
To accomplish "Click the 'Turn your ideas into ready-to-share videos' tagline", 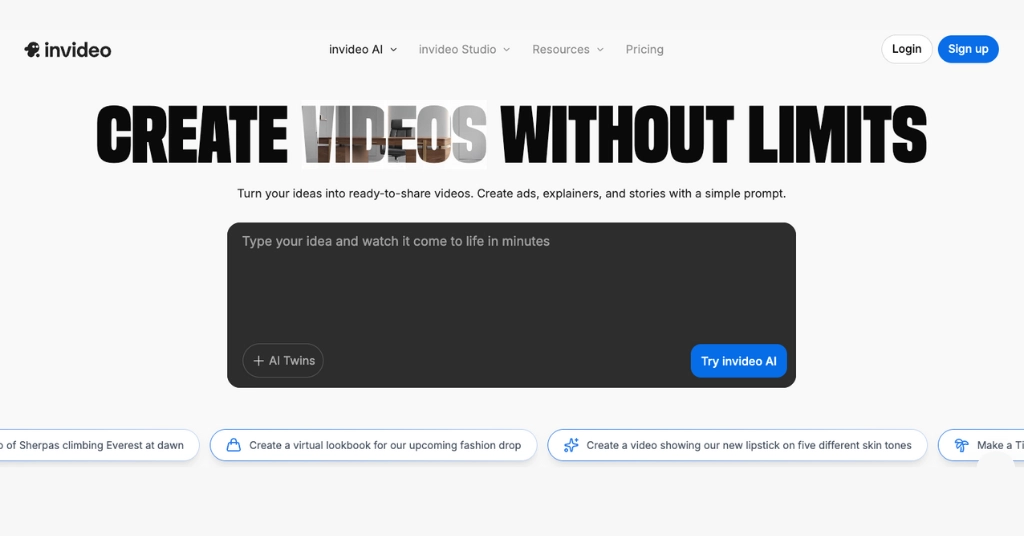I will click(x=511, y=194).
